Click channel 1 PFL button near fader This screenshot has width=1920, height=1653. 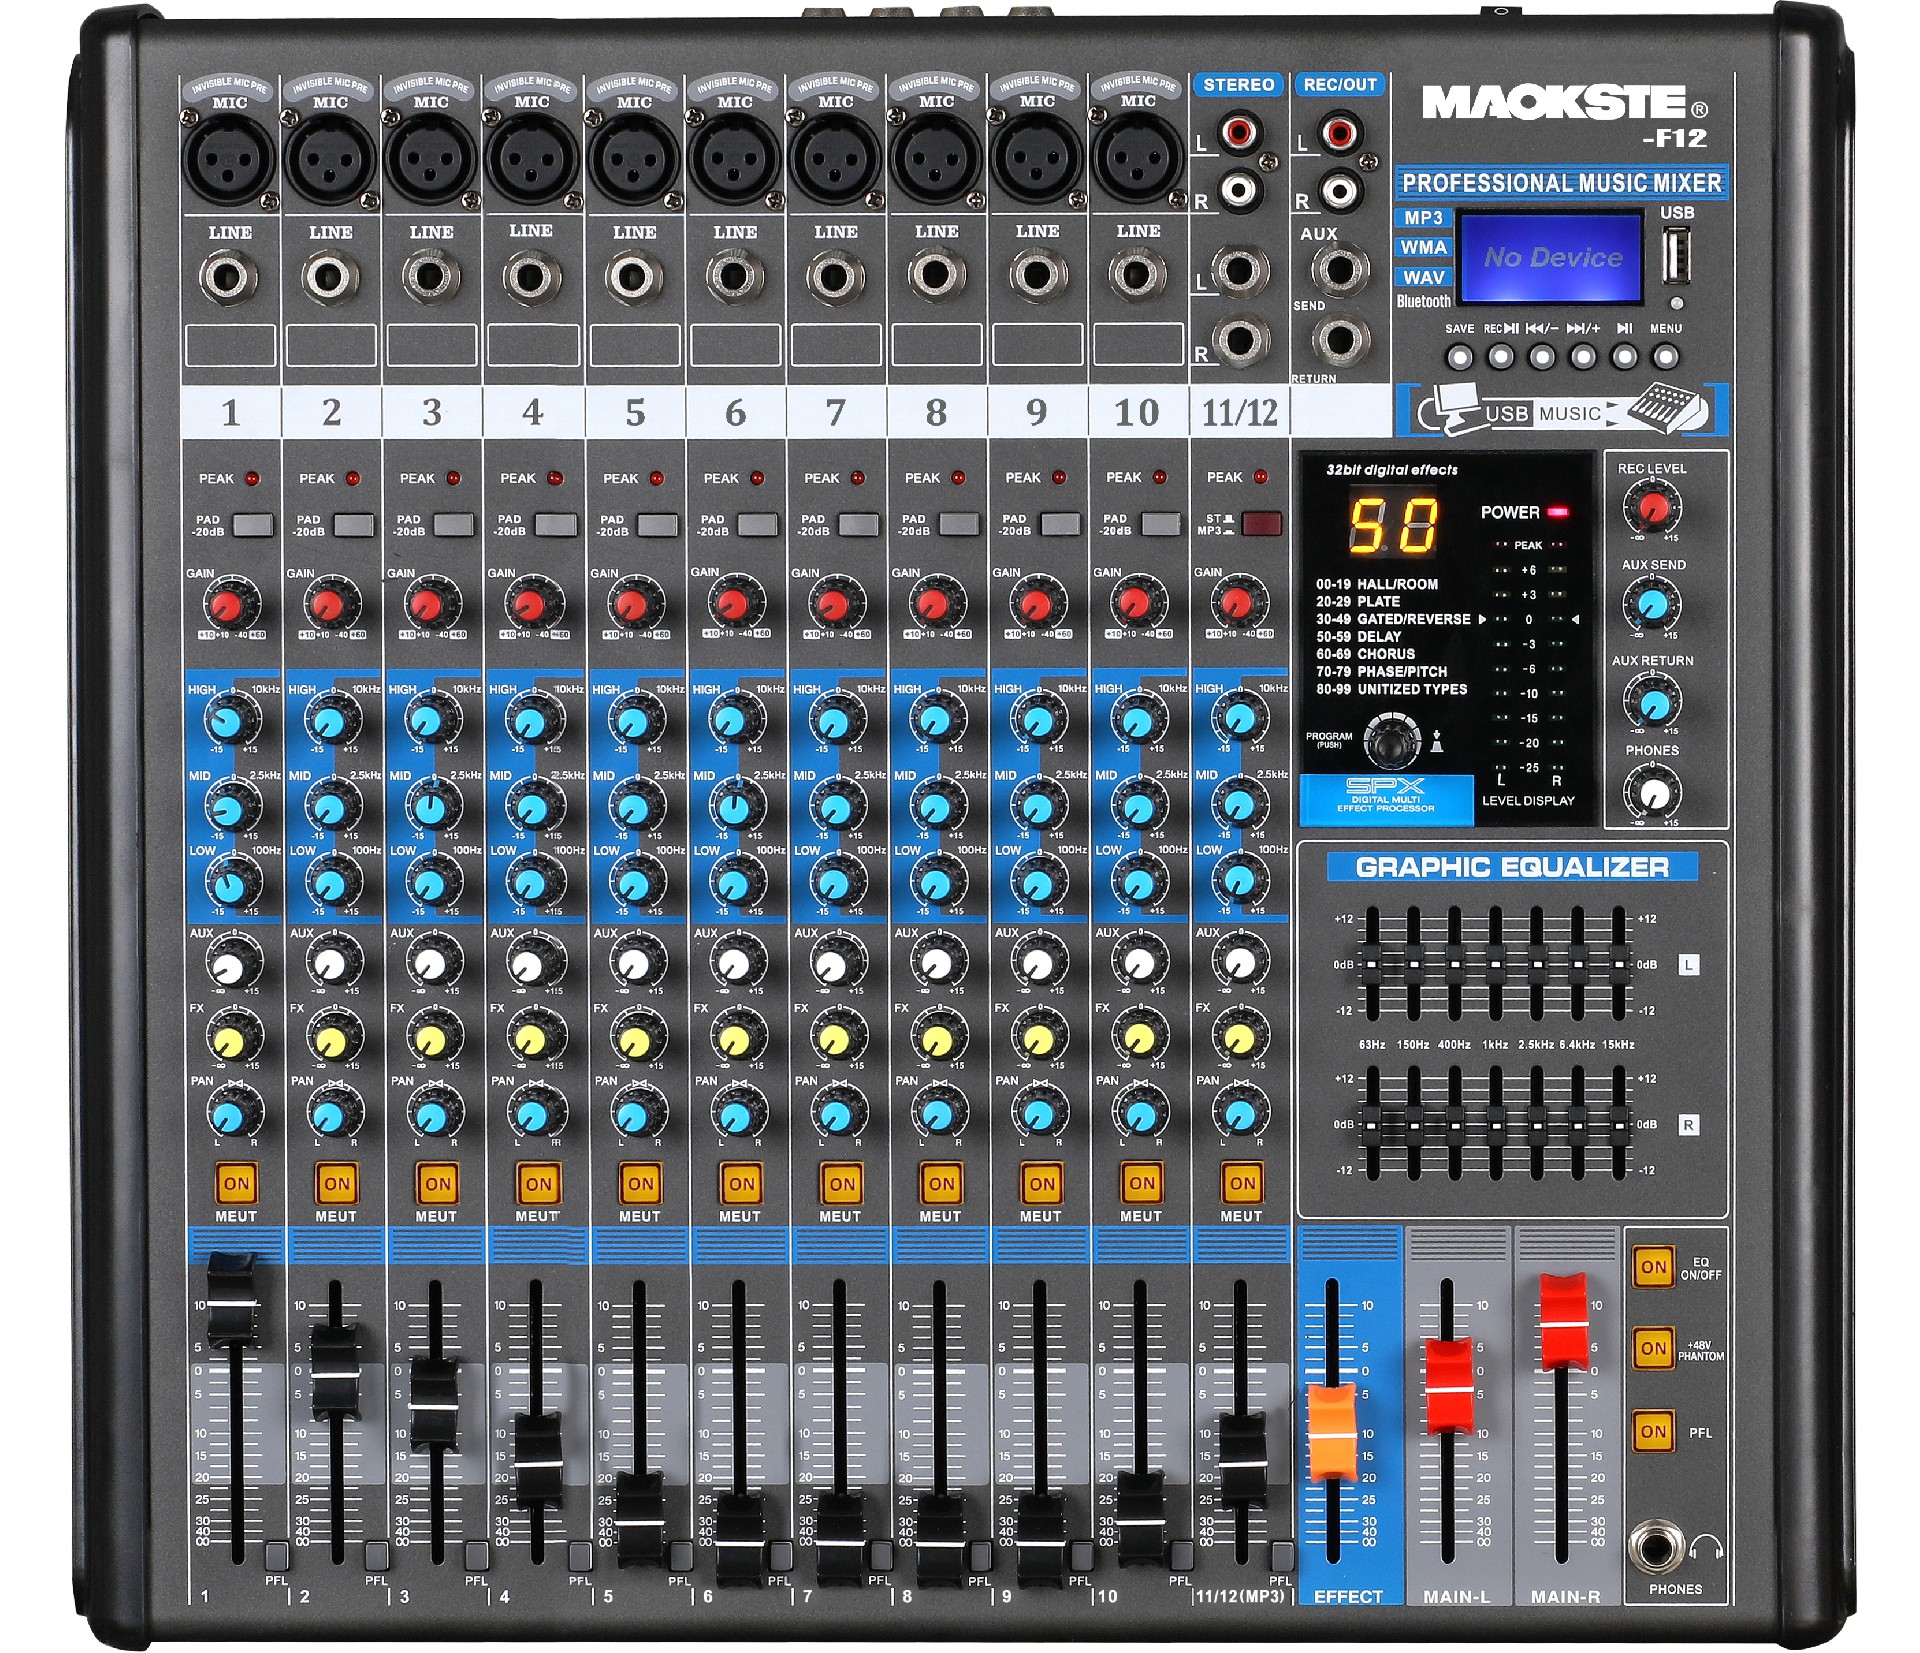[x=276, y=1556]
